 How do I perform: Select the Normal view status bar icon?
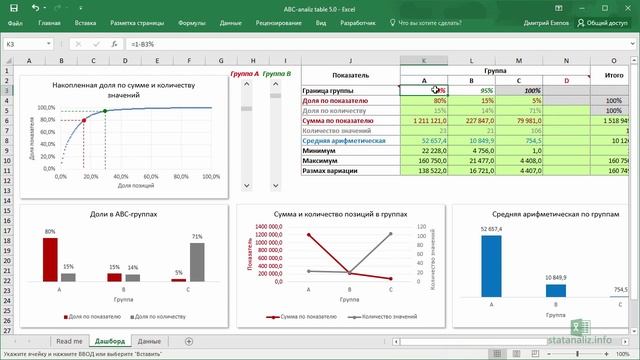497,354
